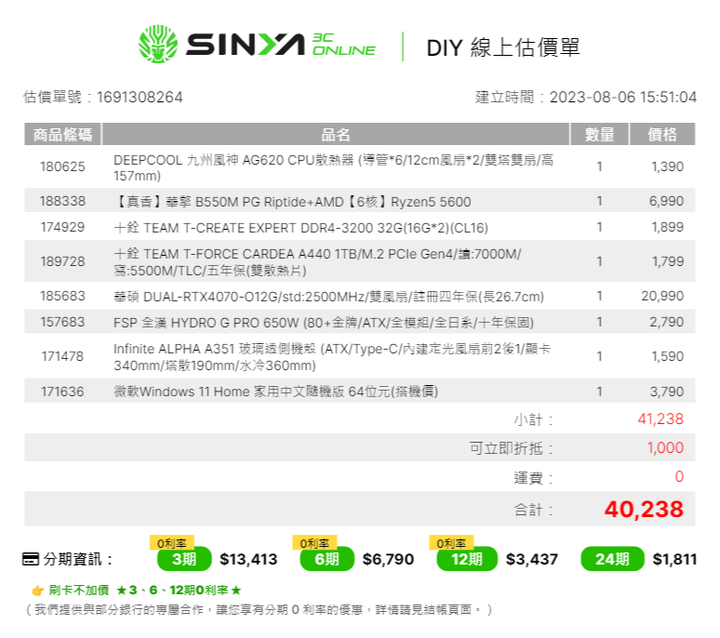This screenshot has height=638, width=720.
Task: Click price 2,790 of the FSP power supply
Action: click(x=667, y=322)
